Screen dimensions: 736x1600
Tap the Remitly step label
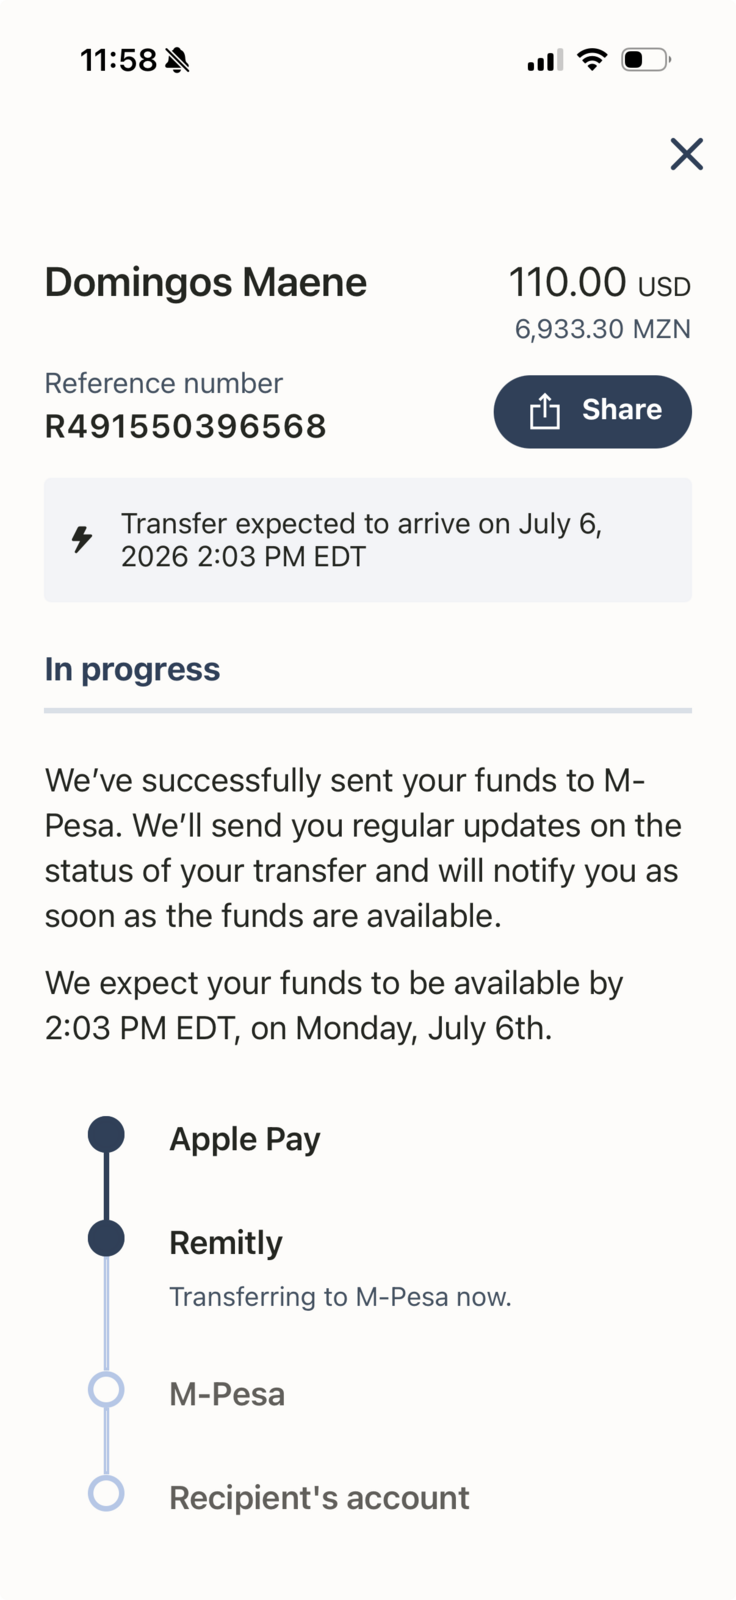226,1242
